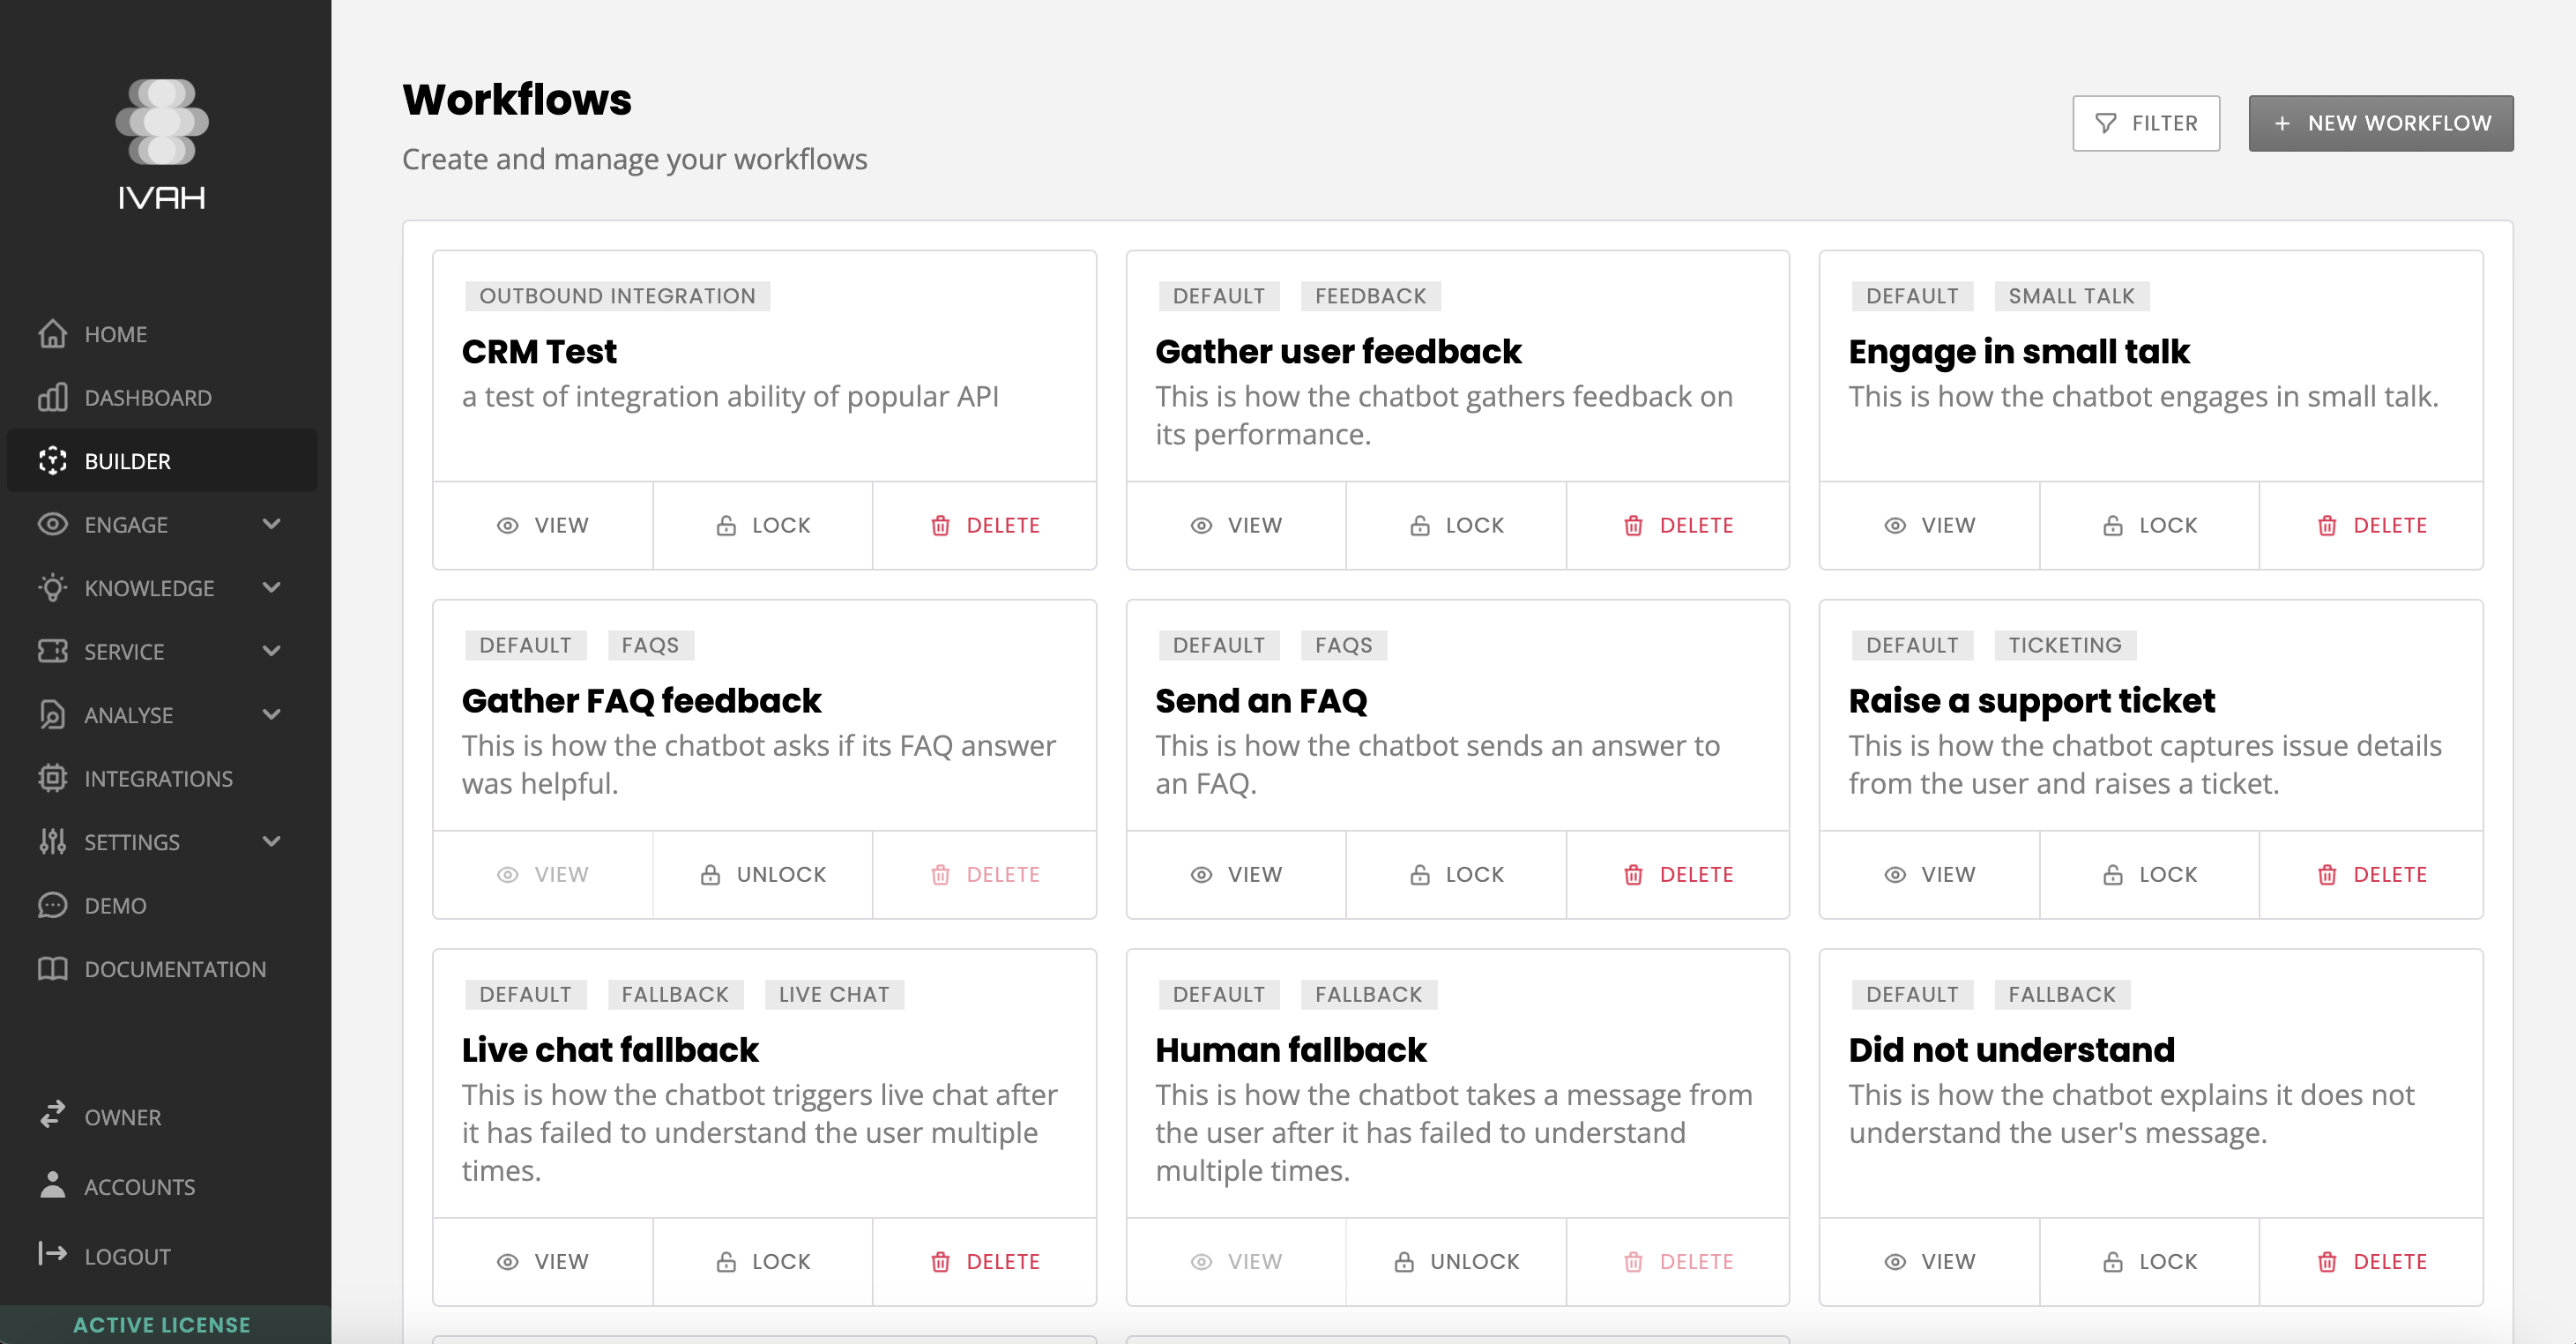Expand the Knowledge submenu chevron

tap(271, 588)
